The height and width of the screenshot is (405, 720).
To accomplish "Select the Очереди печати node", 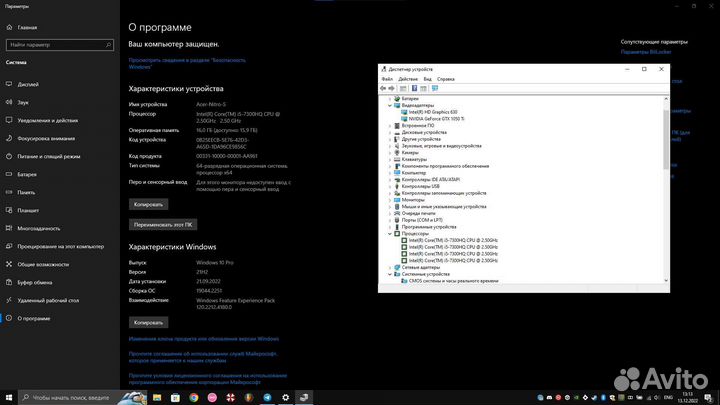I will [x=418, y=214].
